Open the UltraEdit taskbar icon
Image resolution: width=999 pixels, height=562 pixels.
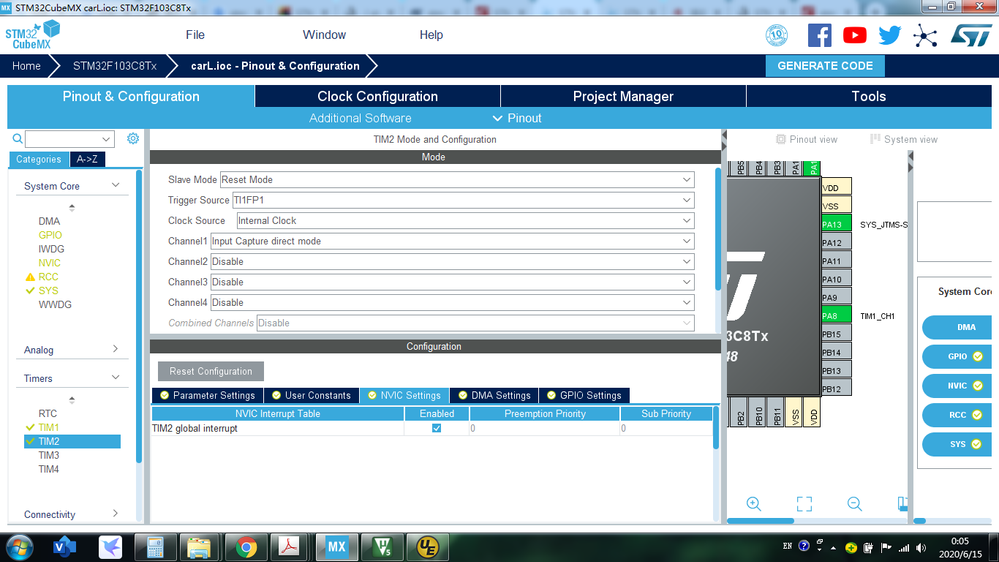427,547
